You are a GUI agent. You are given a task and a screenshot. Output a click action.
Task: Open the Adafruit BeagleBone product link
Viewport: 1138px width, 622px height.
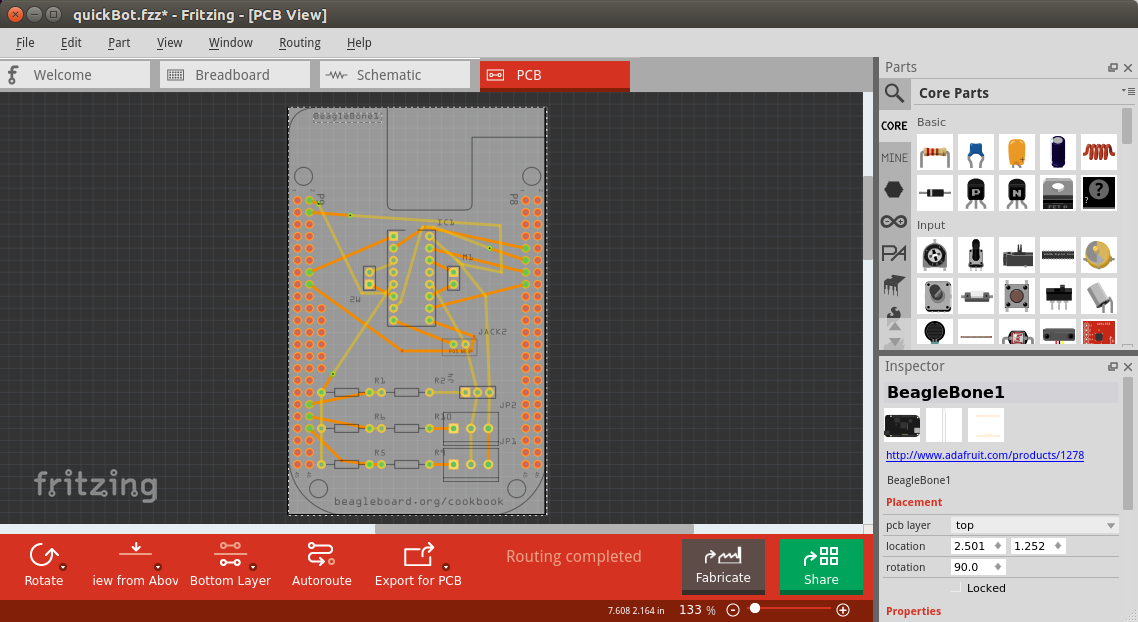tap(986, 455)
